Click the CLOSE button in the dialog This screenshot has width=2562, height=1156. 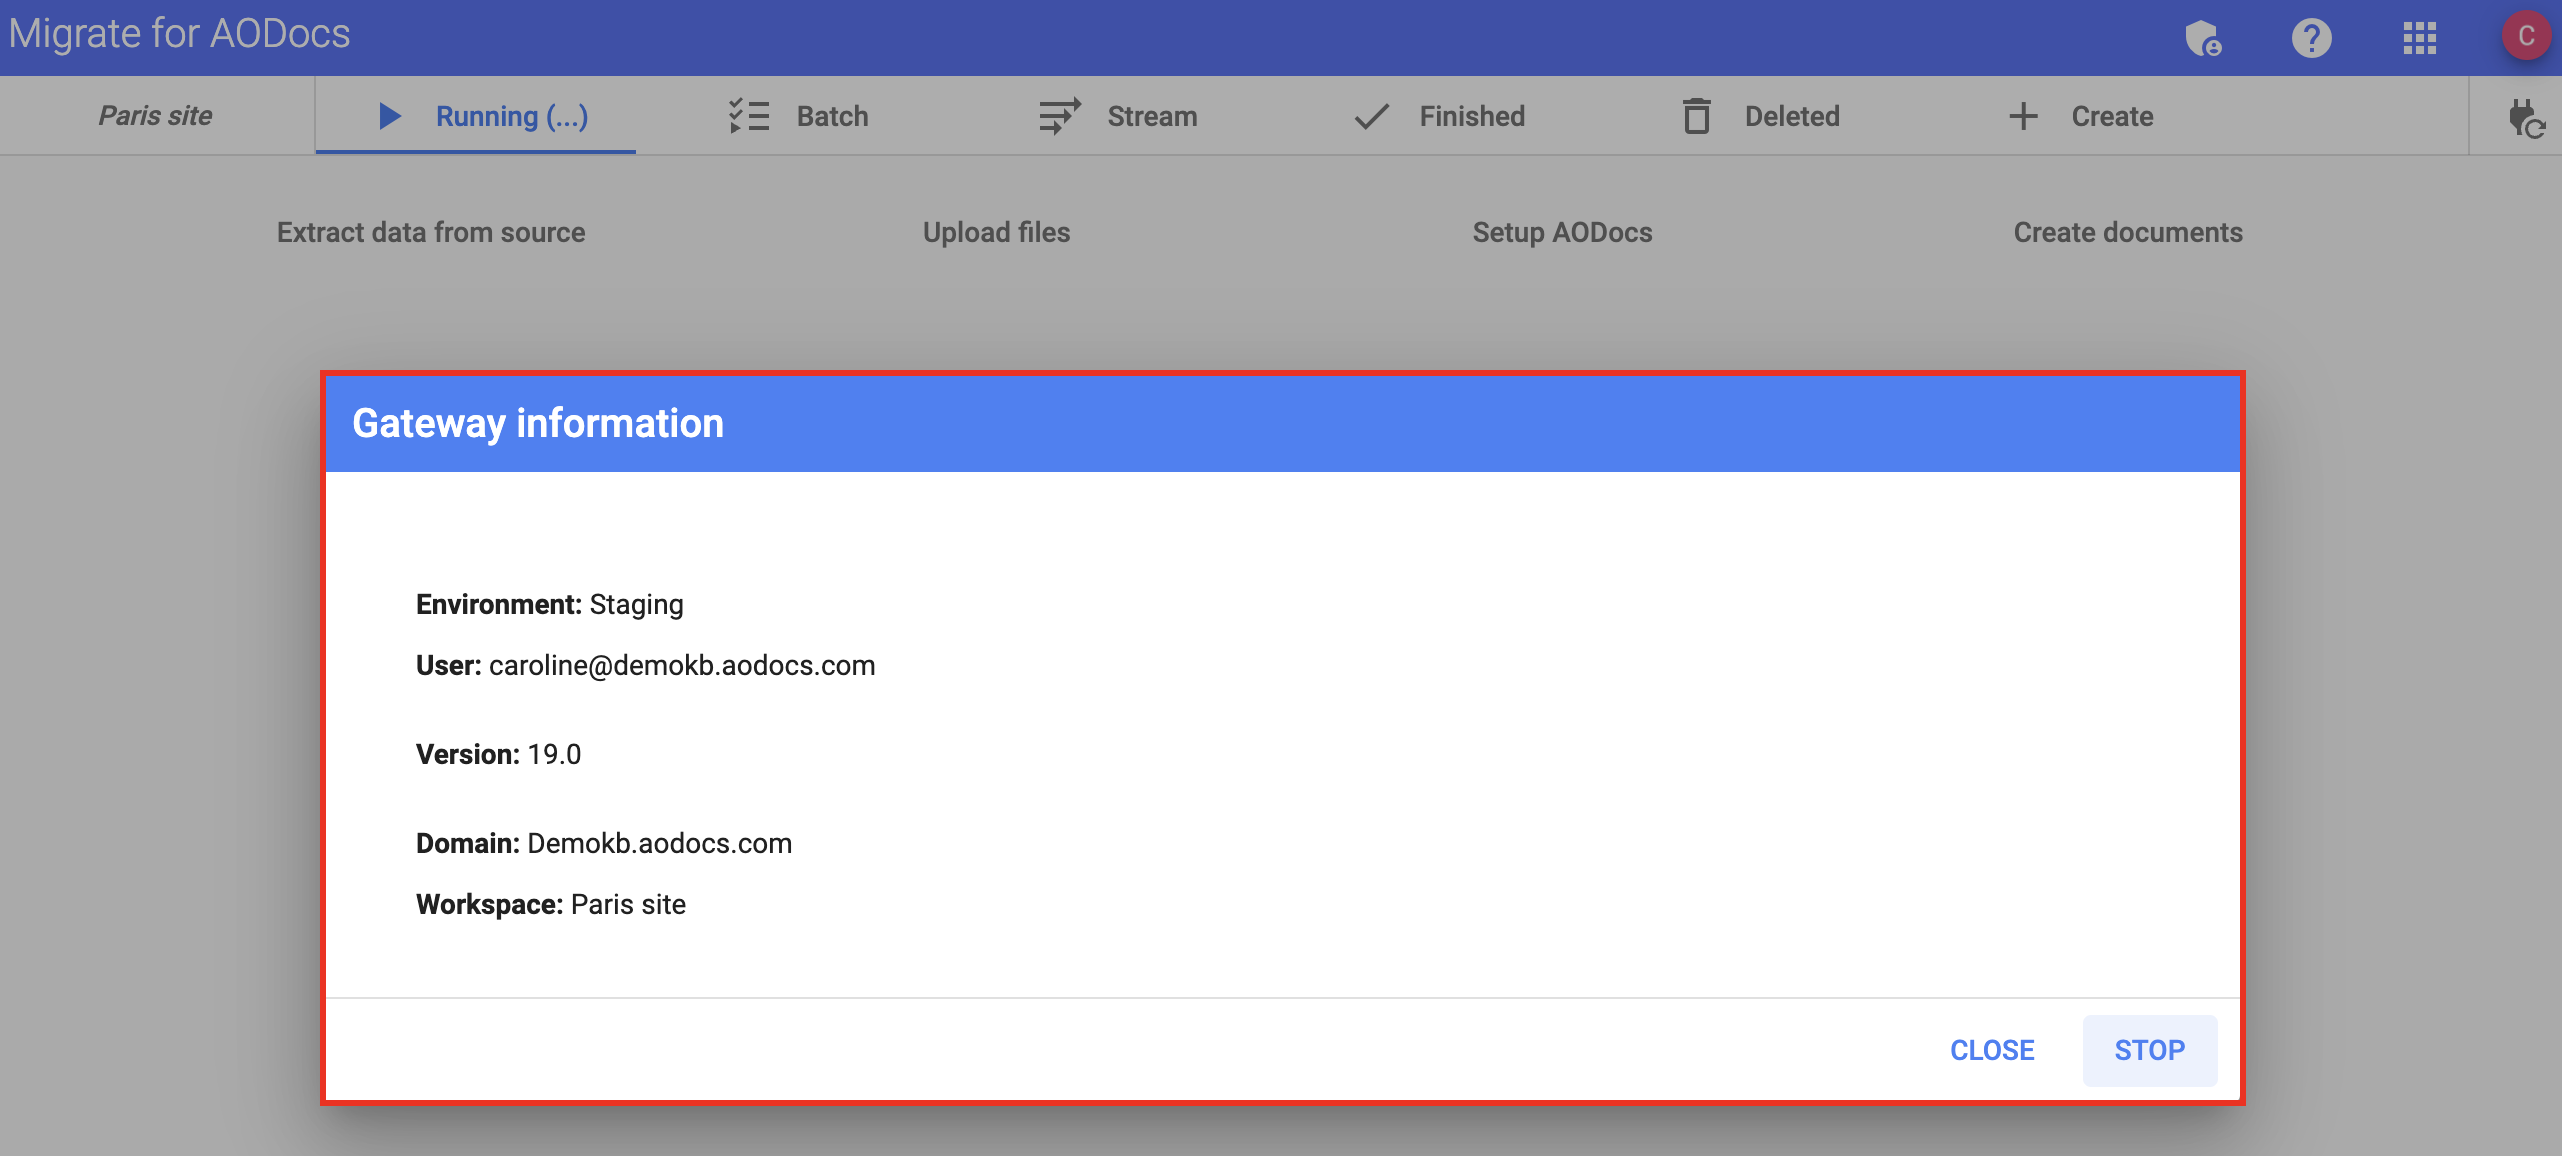pyautogui.click(x=1992, y=1050)
